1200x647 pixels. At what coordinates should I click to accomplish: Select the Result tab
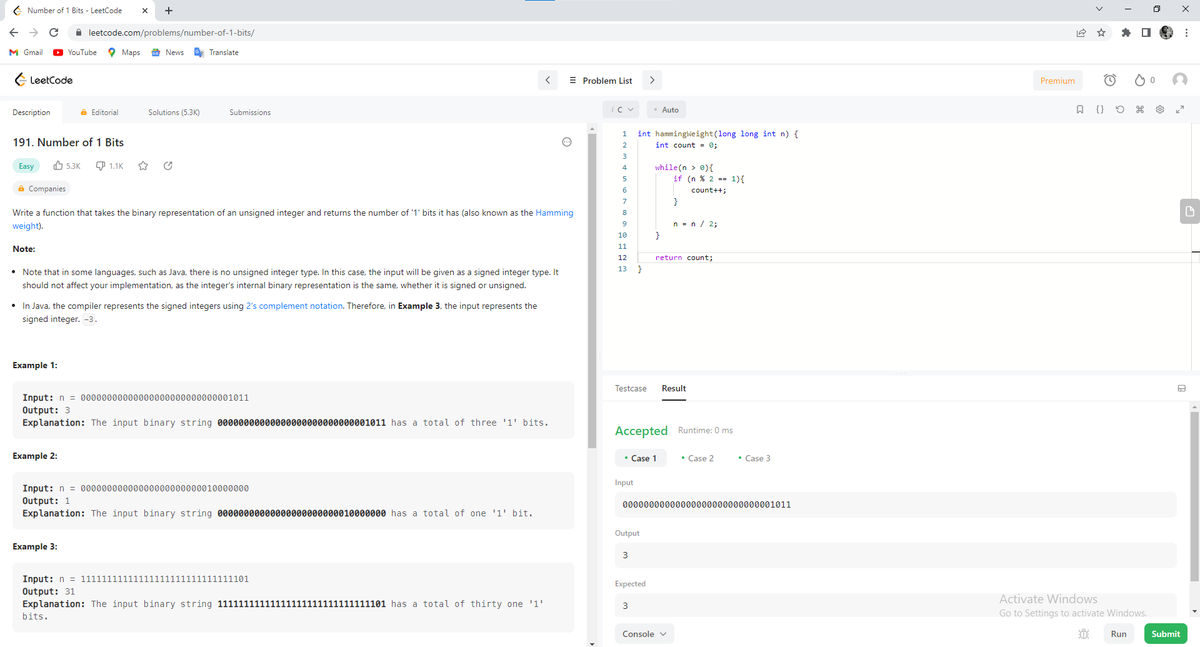point(674,388)
